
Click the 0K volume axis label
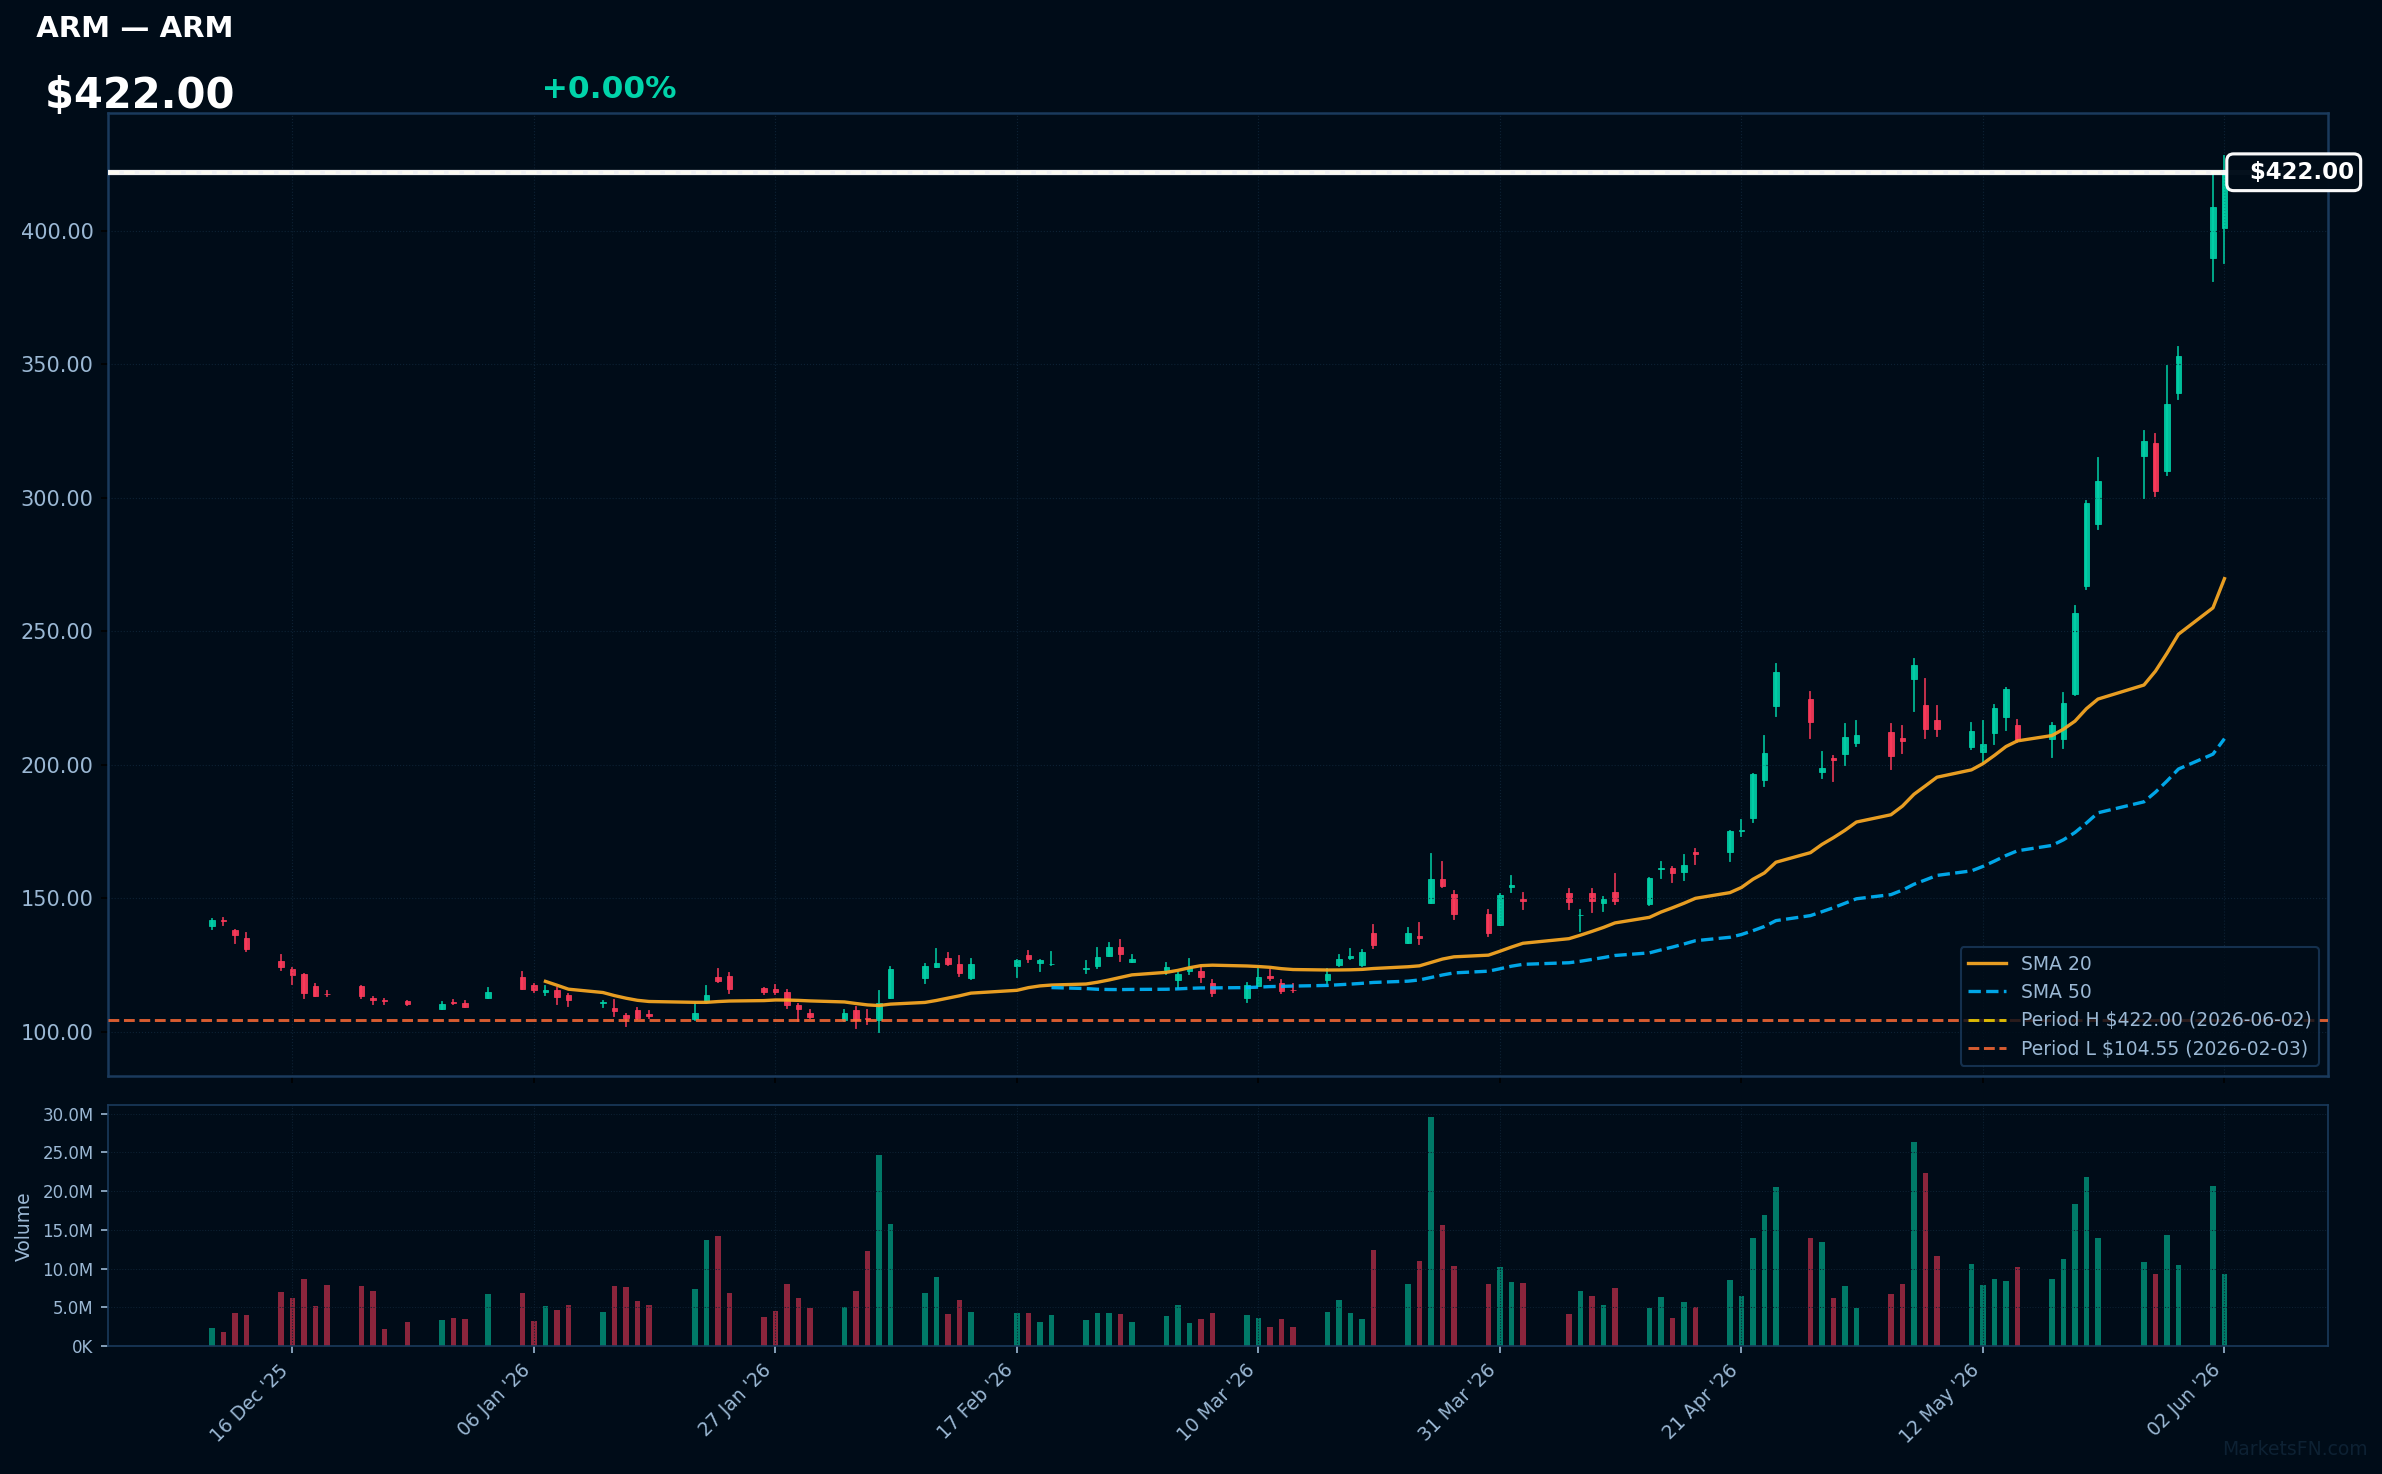point(82,1347)
